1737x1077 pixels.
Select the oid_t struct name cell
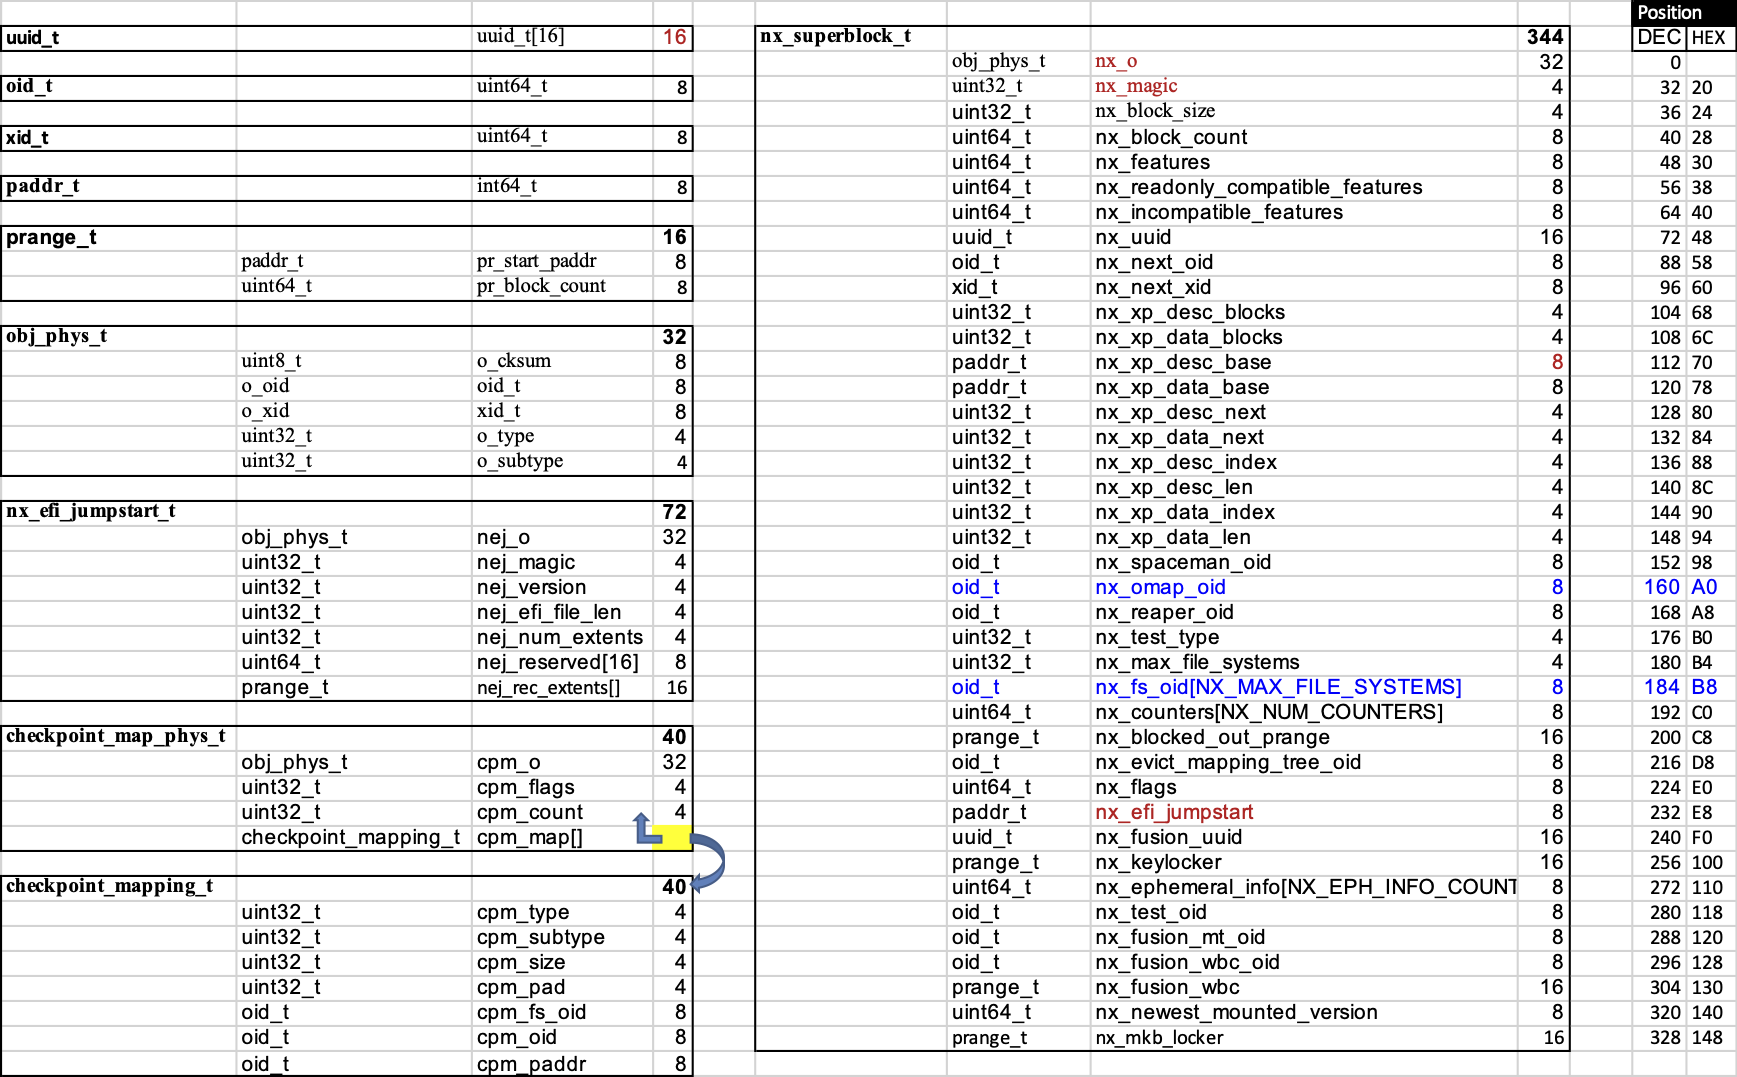coord(118,88)
